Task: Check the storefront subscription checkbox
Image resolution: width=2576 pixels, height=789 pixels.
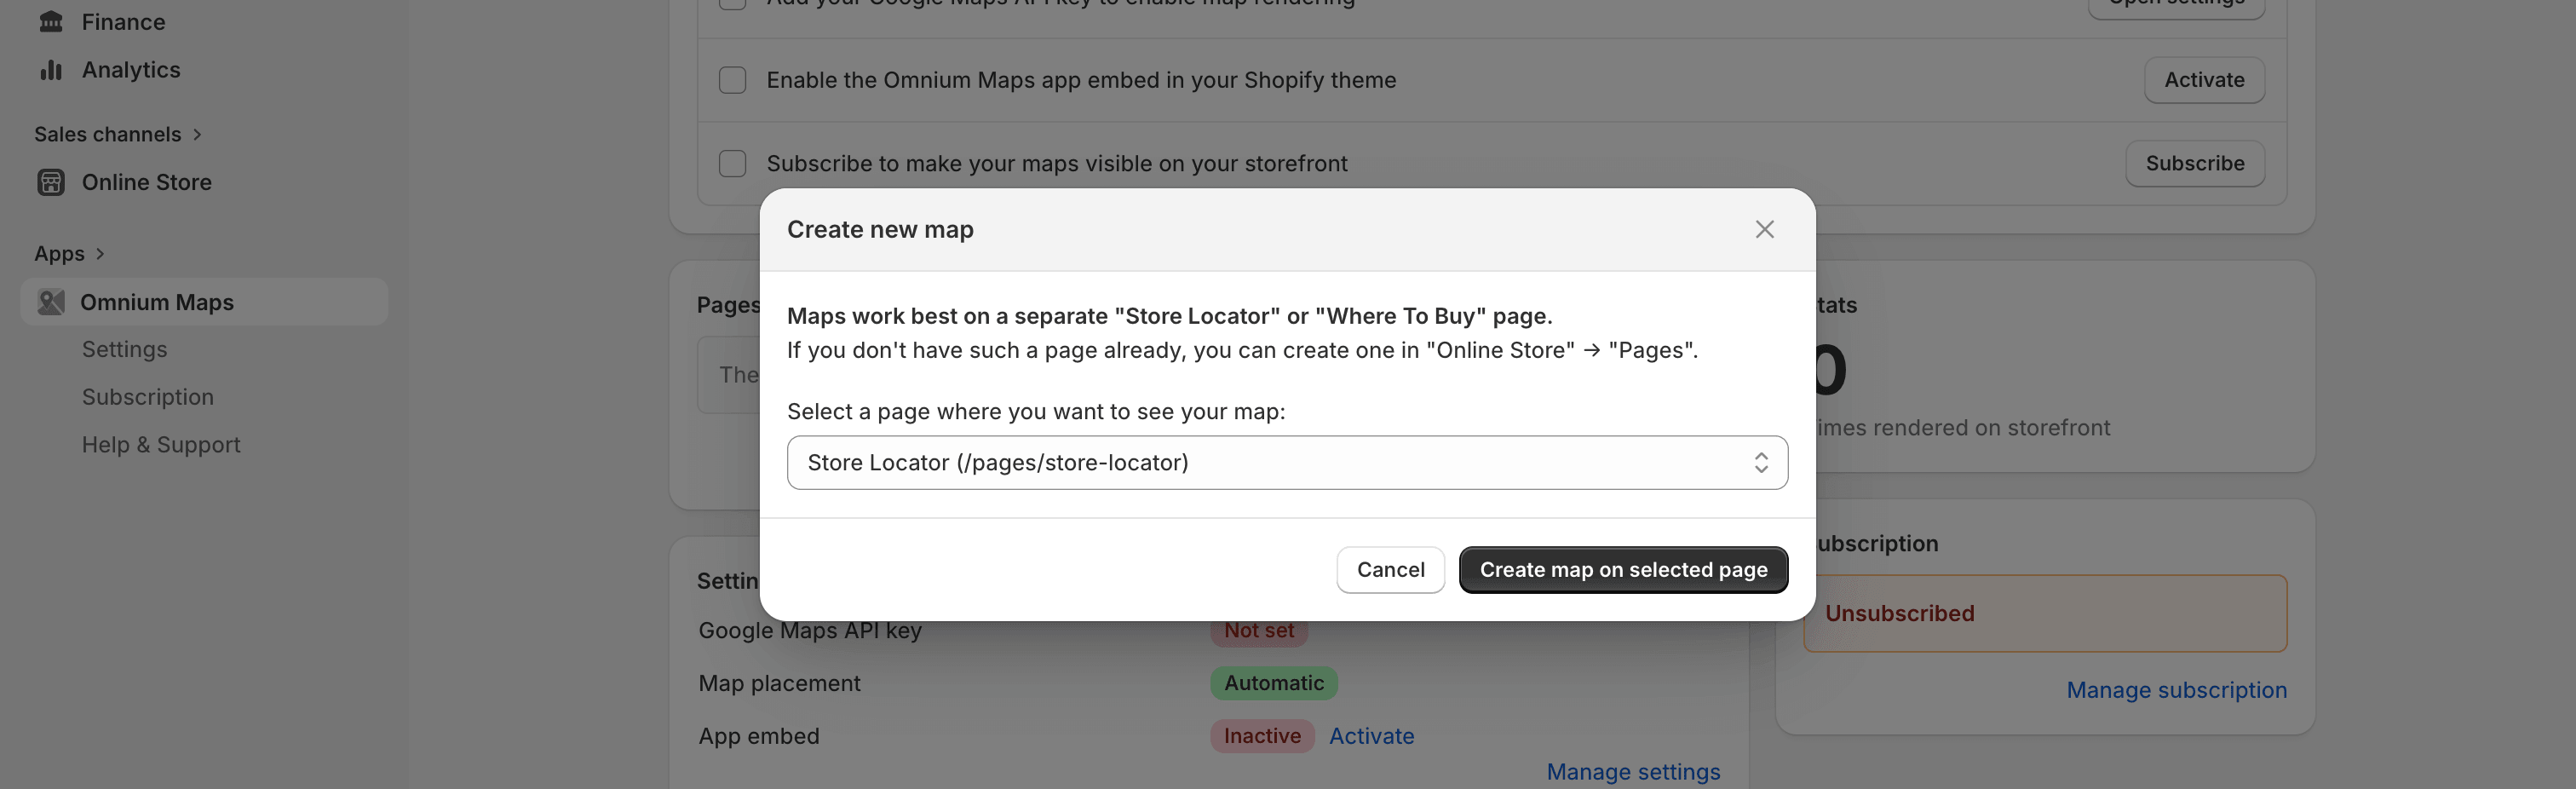Action: (x=732, y=163)
